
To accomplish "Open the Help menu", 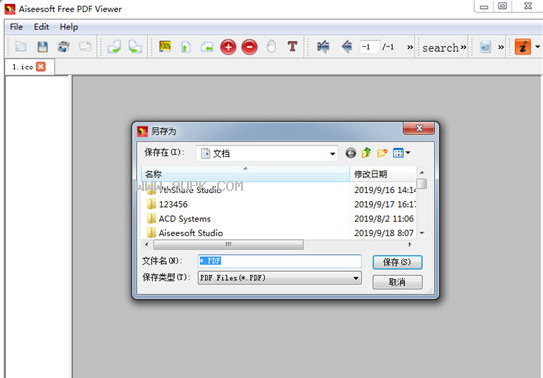I will 69,27.
